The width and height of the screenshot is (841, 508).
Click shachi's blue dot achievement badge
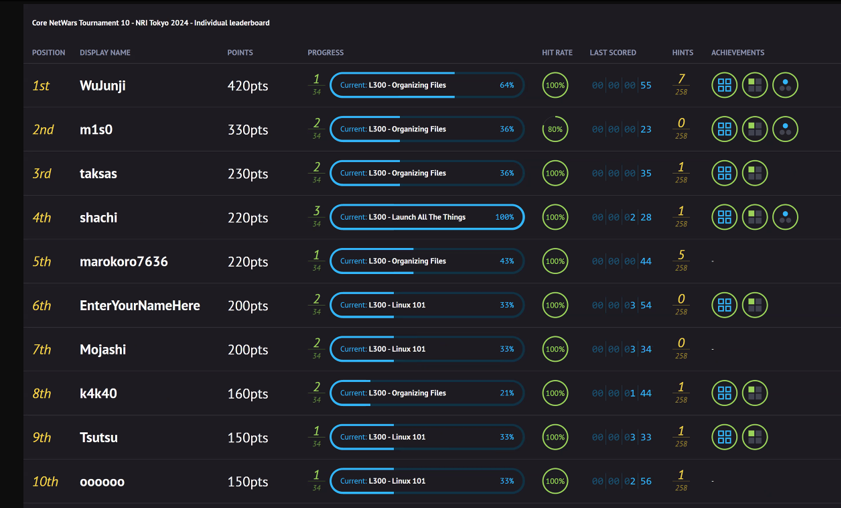click(785, 218)
